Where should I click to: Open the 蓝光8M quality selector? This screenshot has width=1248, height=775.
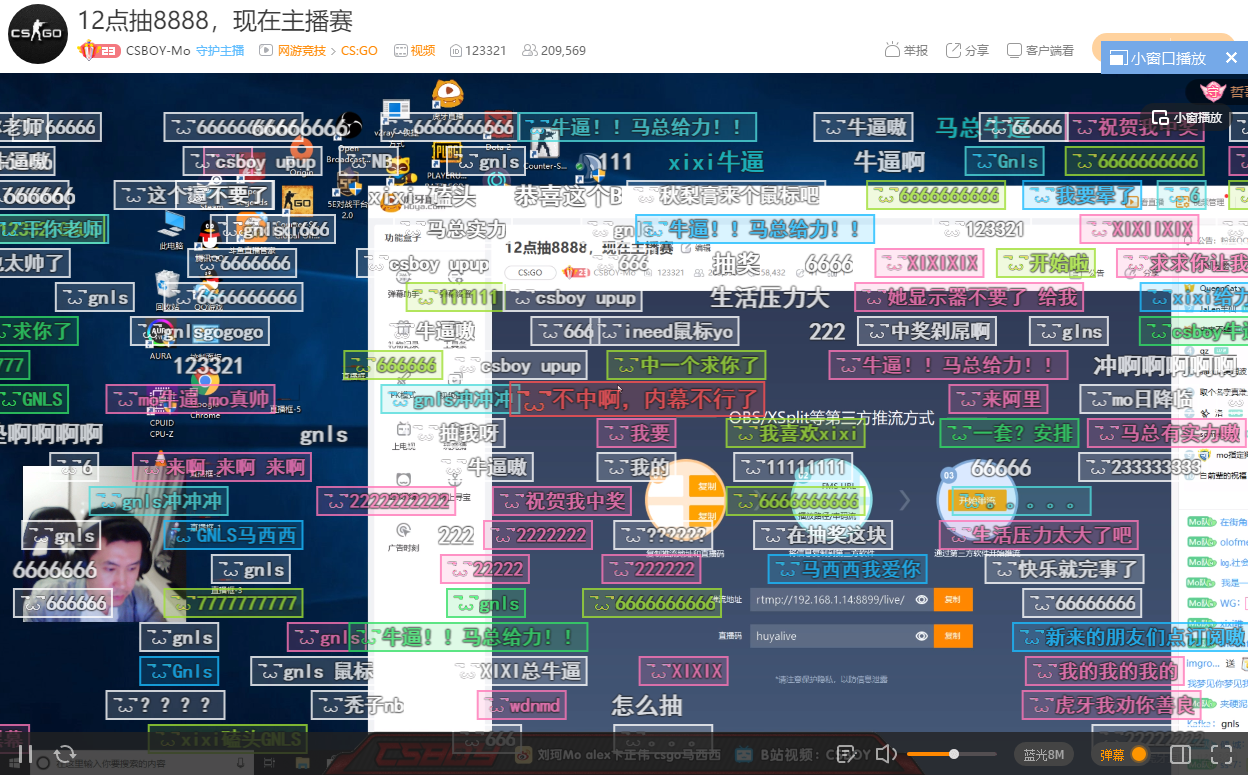click(x=1044, y=756)
